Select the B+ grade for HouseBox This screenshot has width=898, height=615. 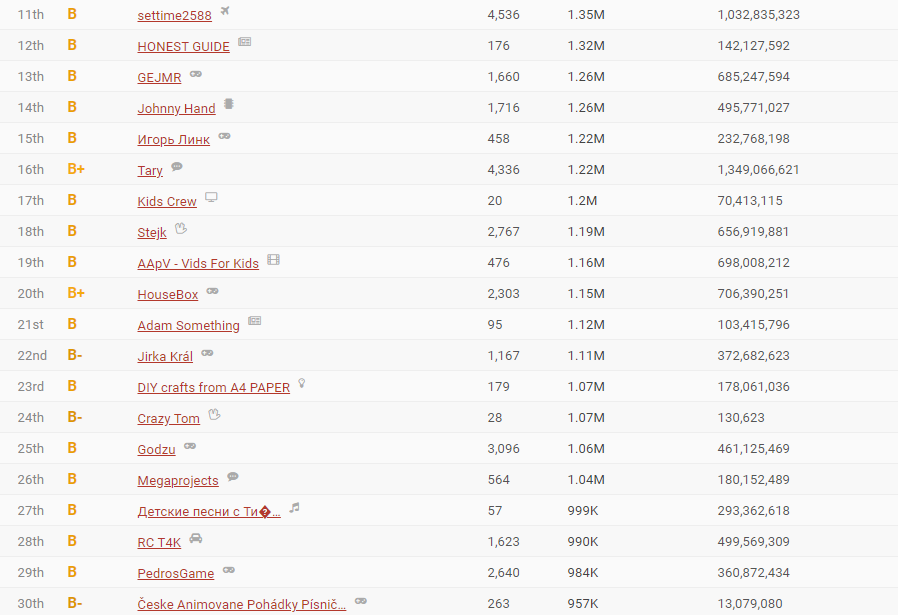pos(76,293)
